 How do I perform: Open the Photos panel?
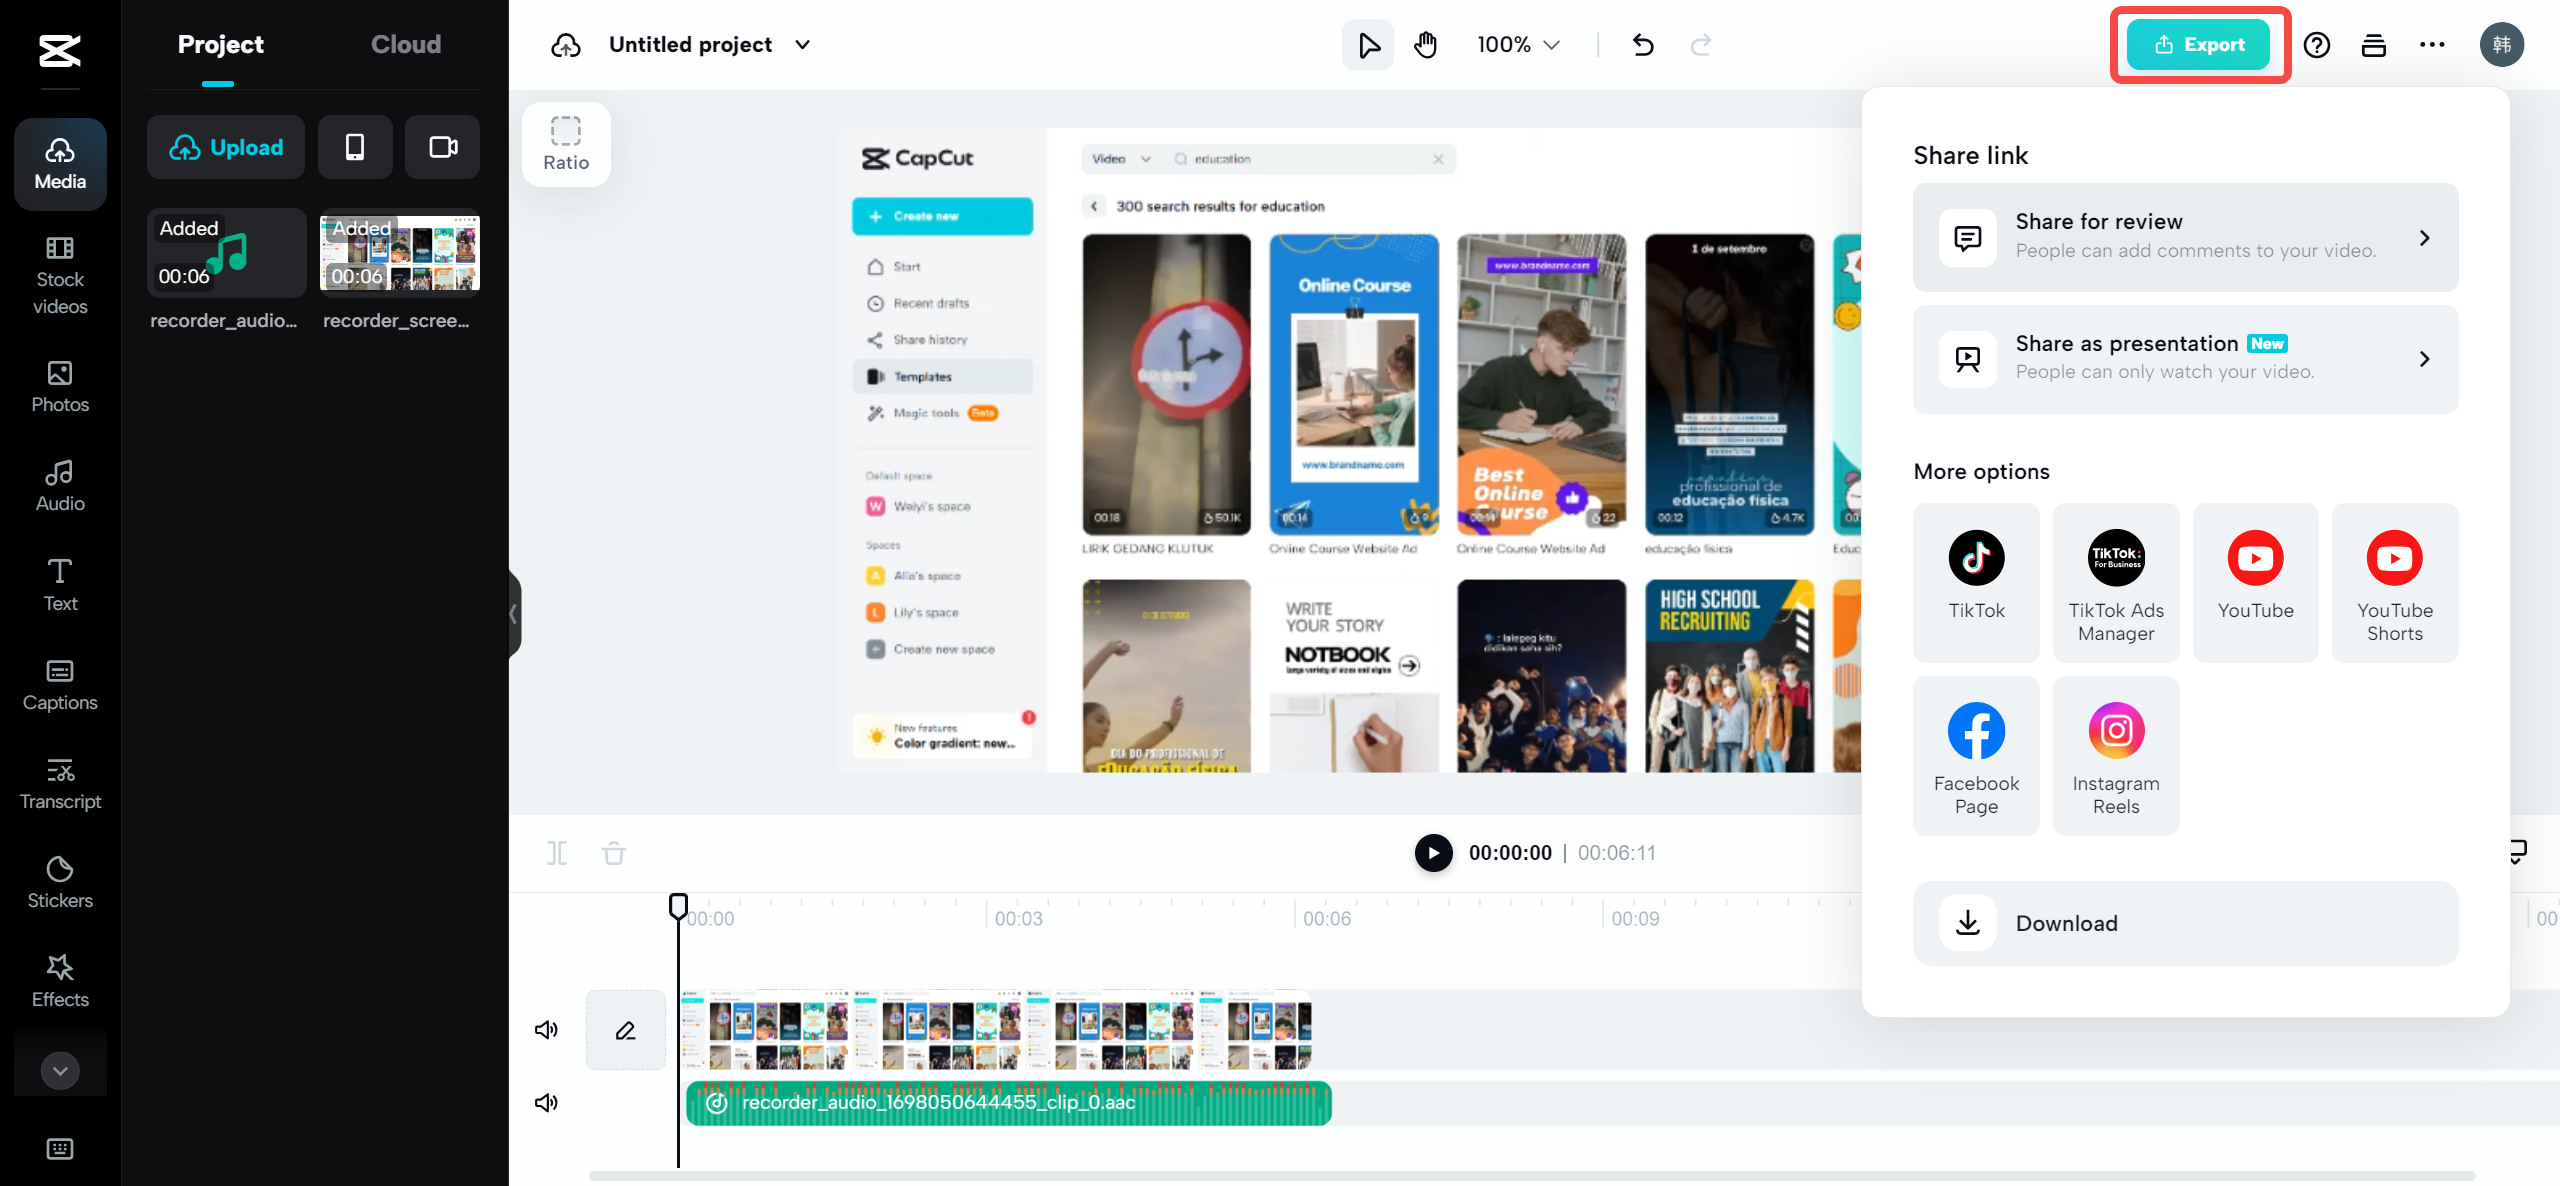click(x=60, y=387)
